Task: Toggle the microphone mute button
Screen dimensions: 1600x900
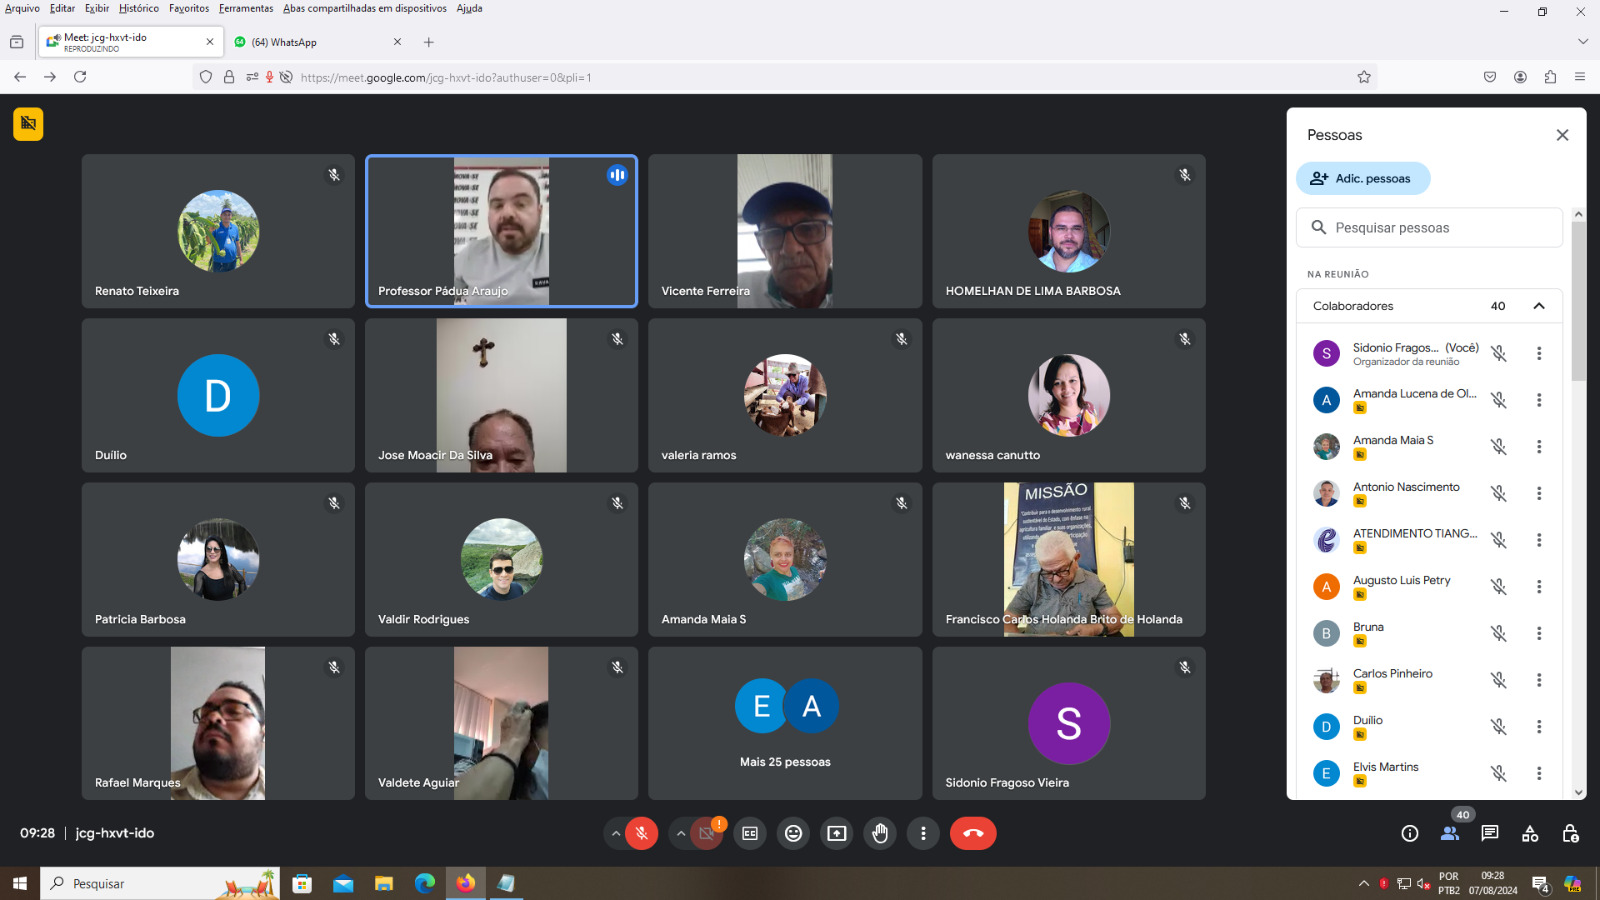Action: pos(642,833)
